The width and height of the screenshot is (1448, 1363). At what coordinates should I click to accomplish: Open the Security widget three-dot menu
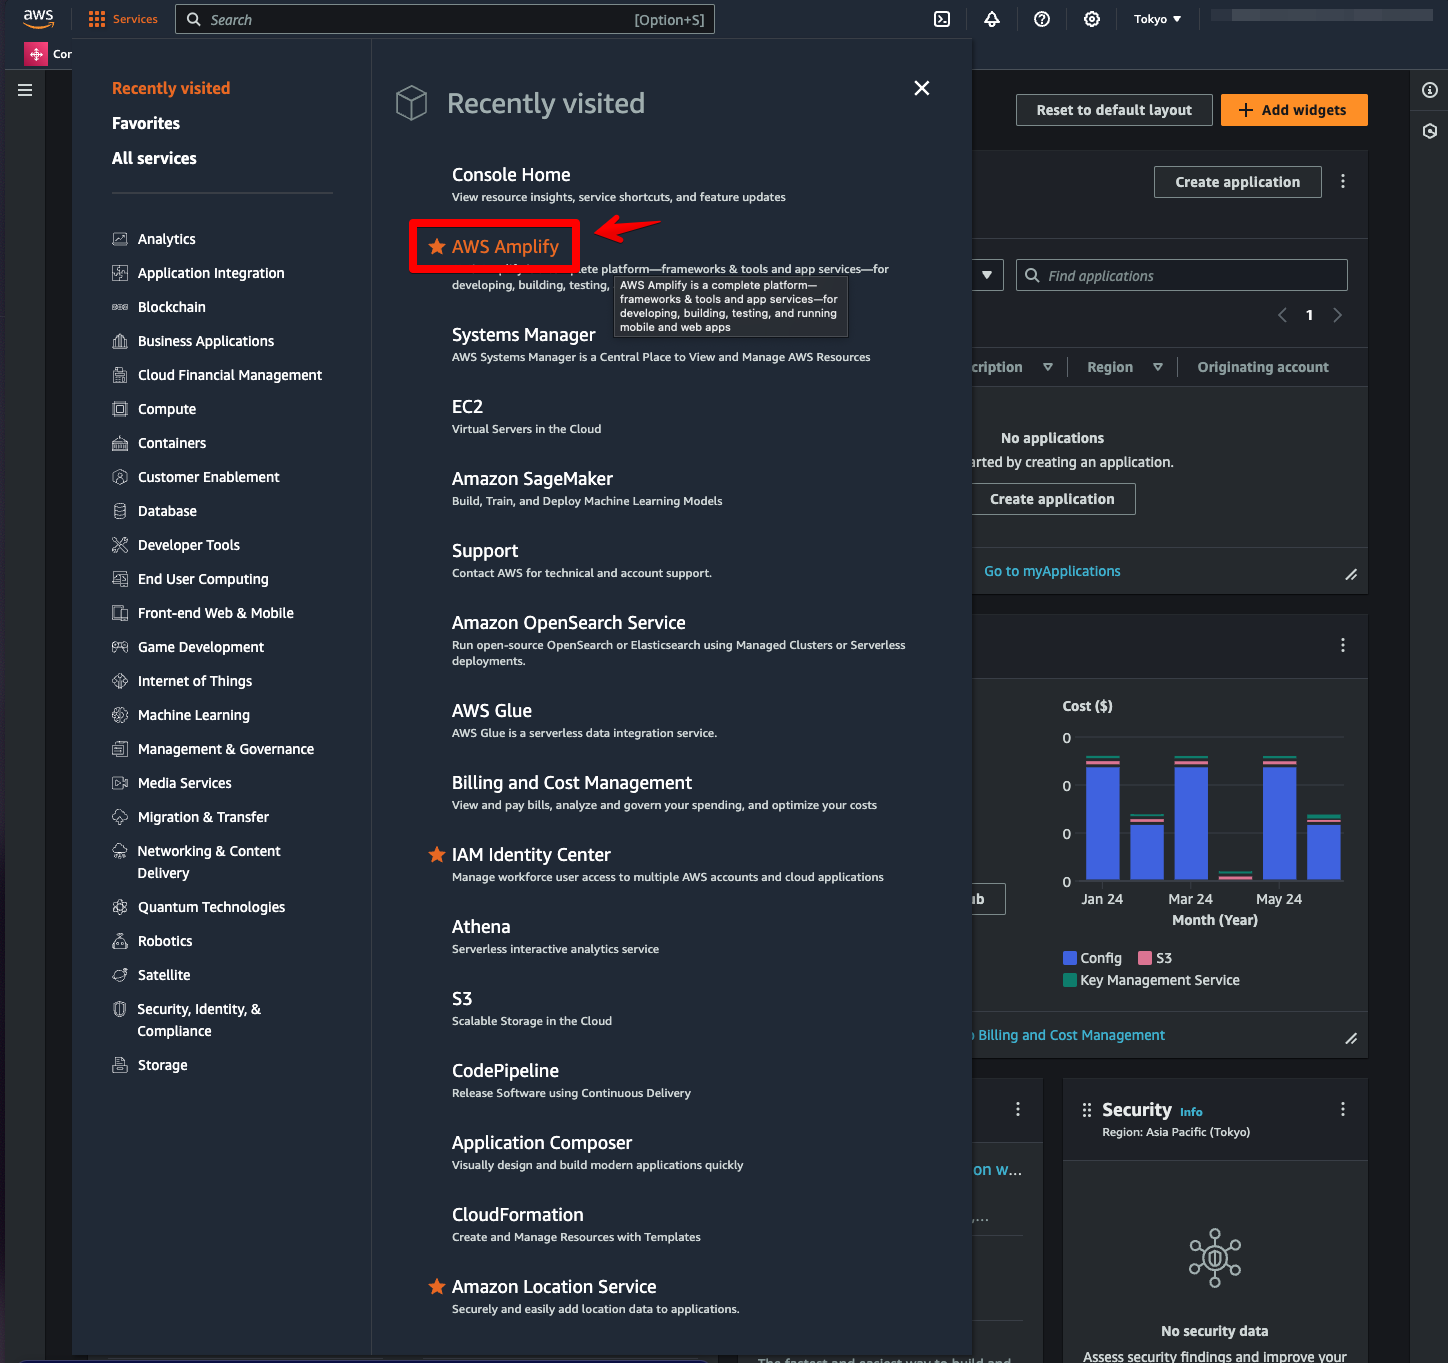1342,1109
